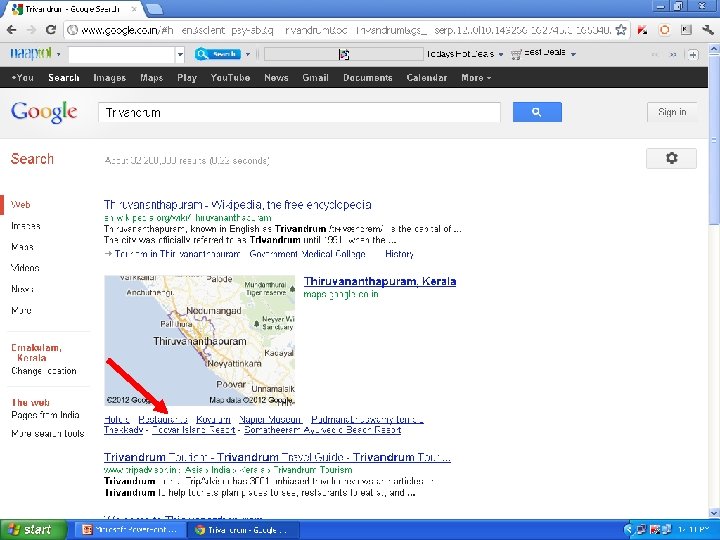This screenshot has width=720, height=540.
Task: Expand More search tools
Action: (x=48, y=433)
